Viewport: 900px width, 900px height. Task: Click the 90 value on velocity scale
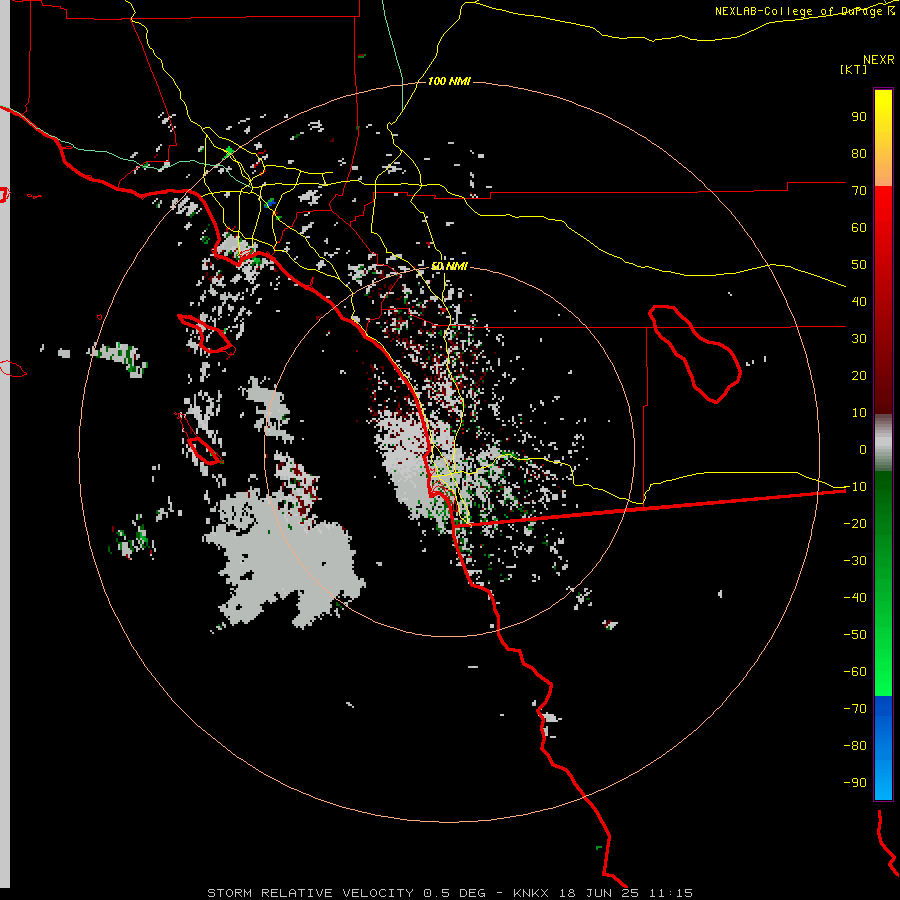(x=859, y=117)
